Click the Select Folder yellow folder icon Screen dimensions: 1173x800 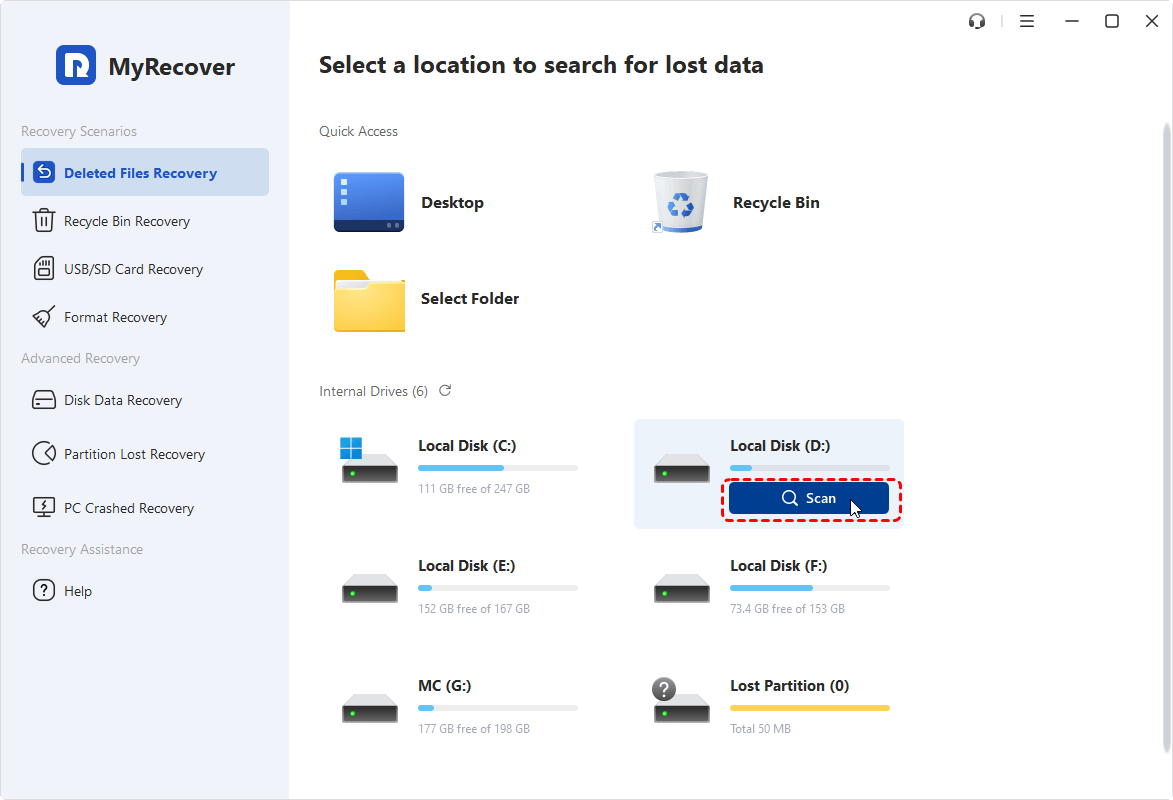[x=369, y=301]
